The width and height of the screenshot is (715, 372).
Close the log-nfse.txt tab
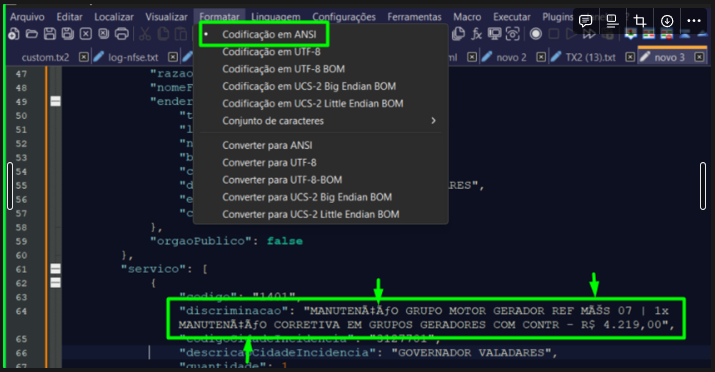(173, 57)
